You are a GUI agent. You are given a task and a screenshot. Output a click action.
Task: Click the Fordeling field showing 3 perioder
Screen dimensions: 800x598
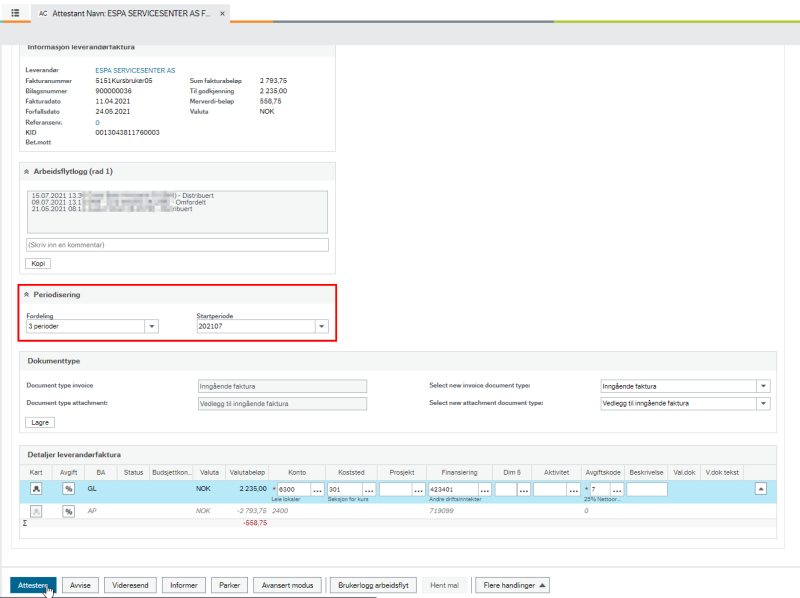click(x=86, y=326)
